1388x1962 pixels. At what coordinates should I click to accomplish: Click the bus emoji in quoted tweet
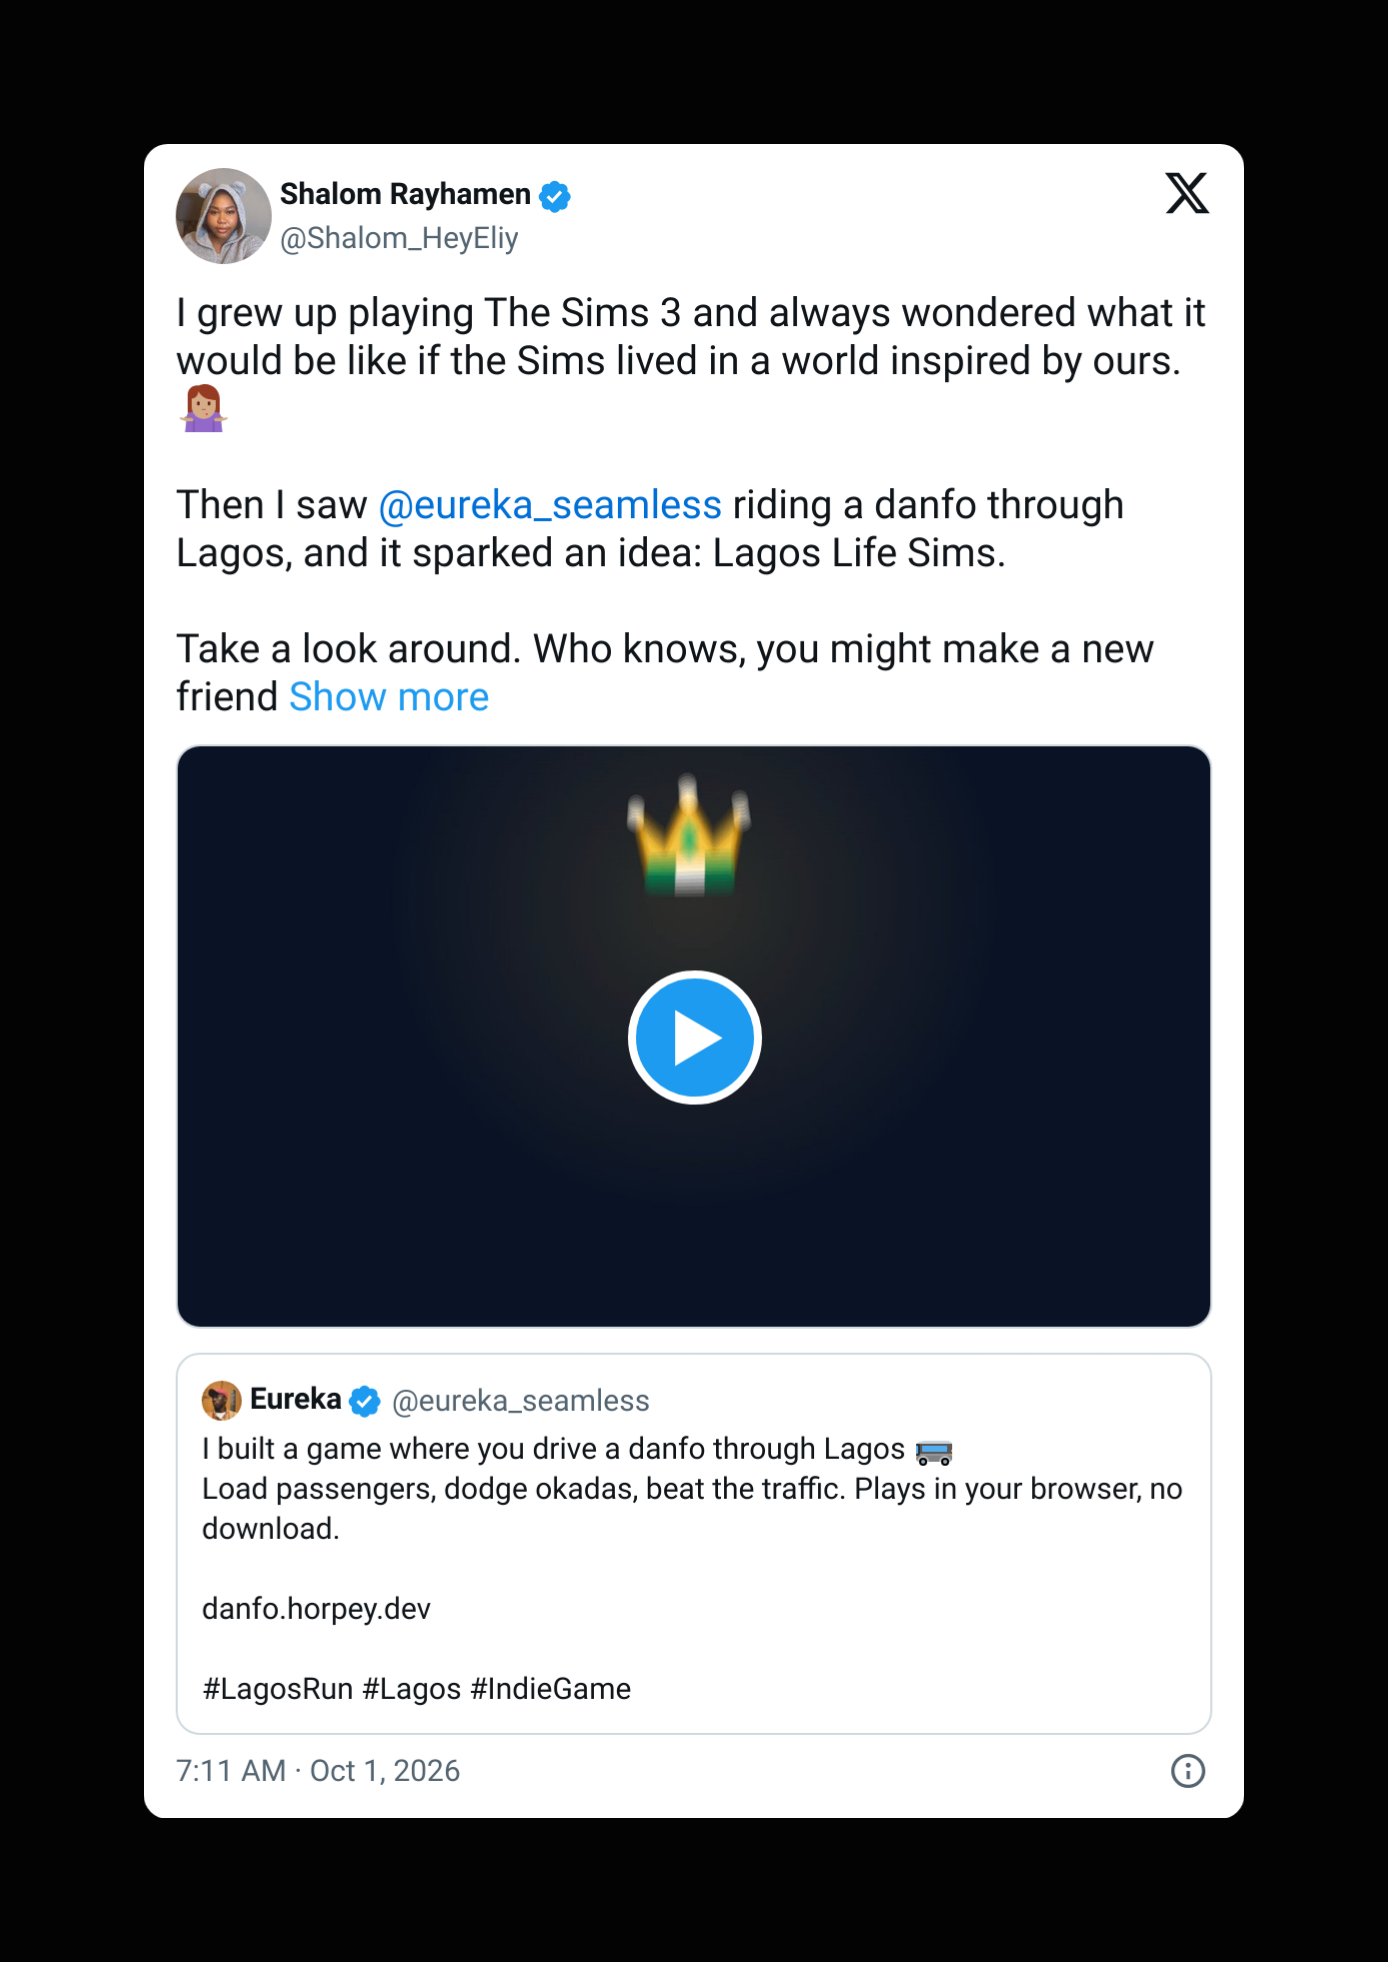934,1451
